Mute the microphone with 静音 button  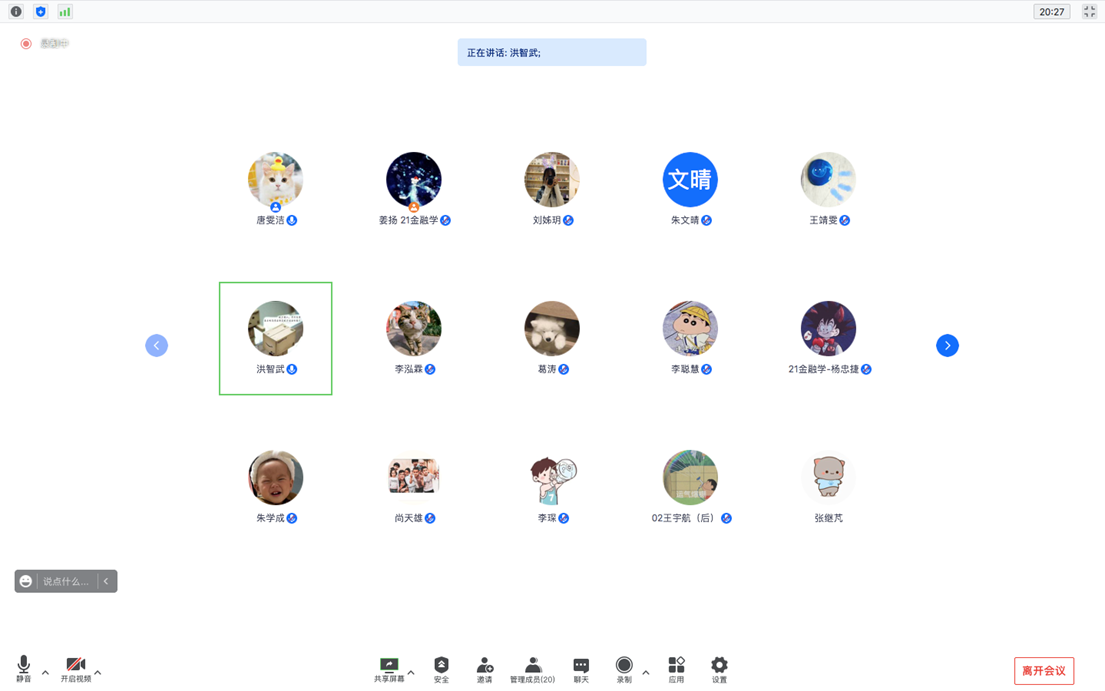(x=23, y=668)
